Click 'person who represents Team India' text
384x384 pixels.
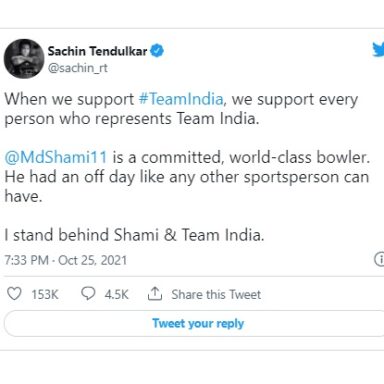point(132,119)
